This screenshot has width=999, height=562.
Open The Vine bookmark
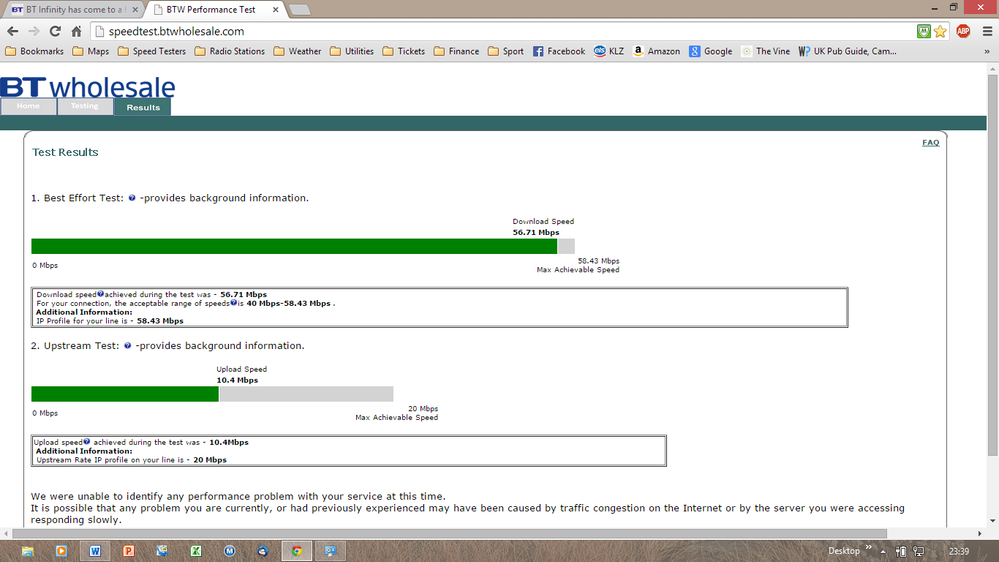click(765, 52)
